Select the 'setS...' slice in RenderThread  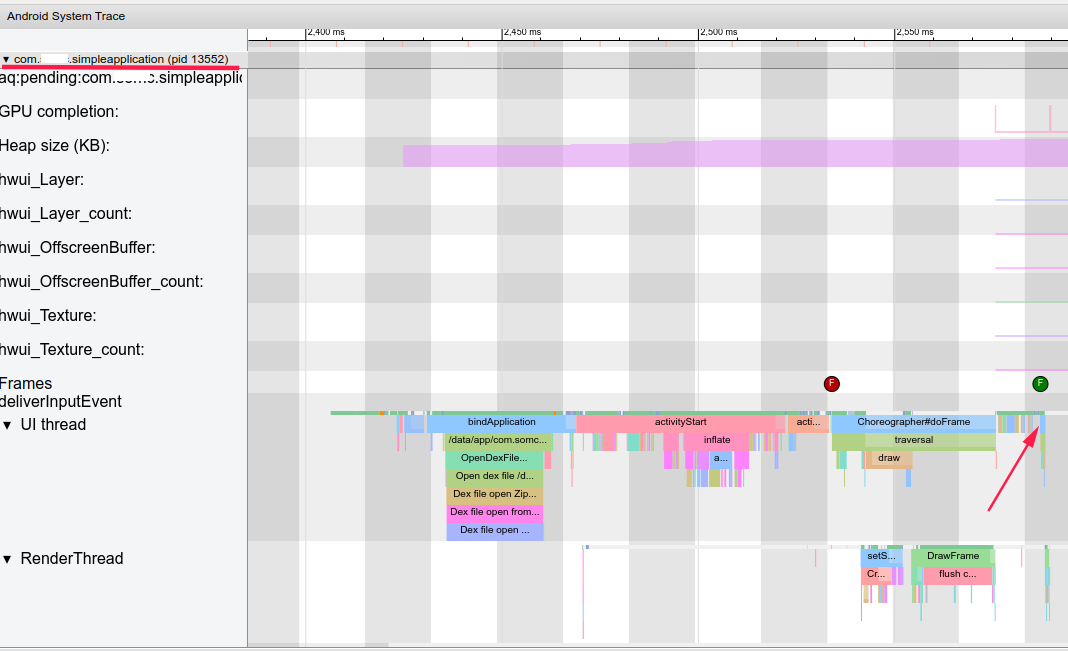881,556
